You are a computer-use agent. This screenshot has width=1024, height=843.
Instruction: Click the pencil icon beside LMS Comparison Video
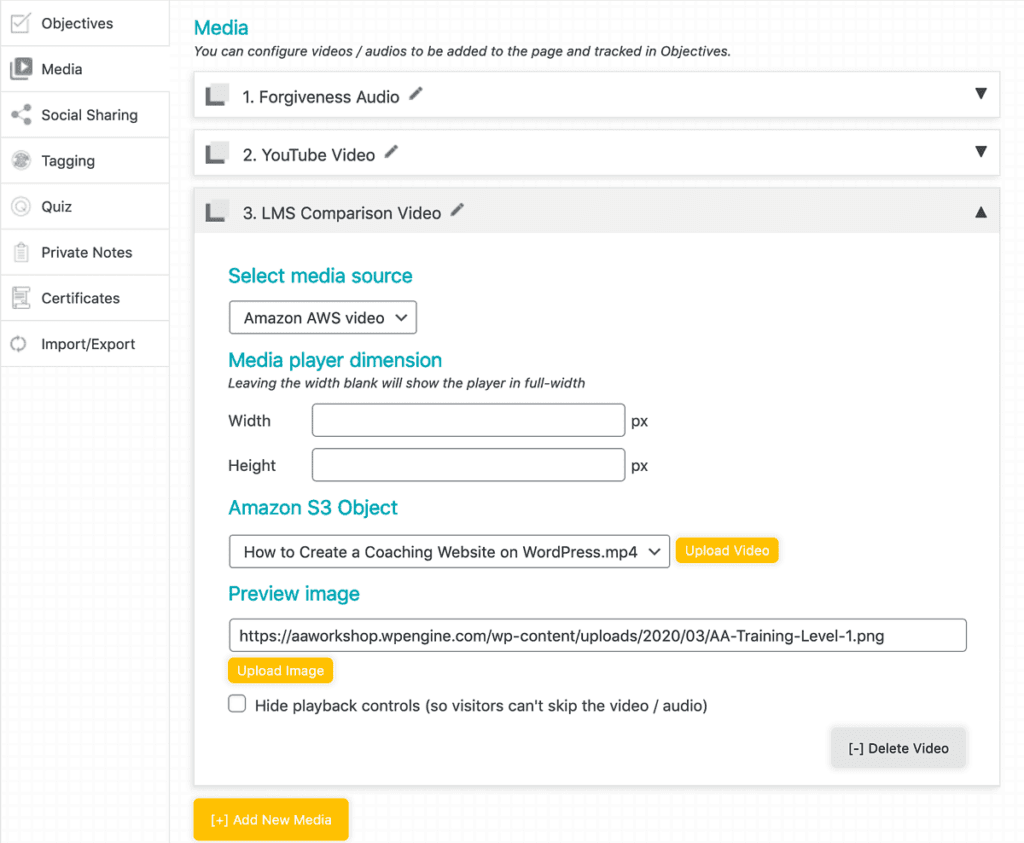click(x=458, y=211)
